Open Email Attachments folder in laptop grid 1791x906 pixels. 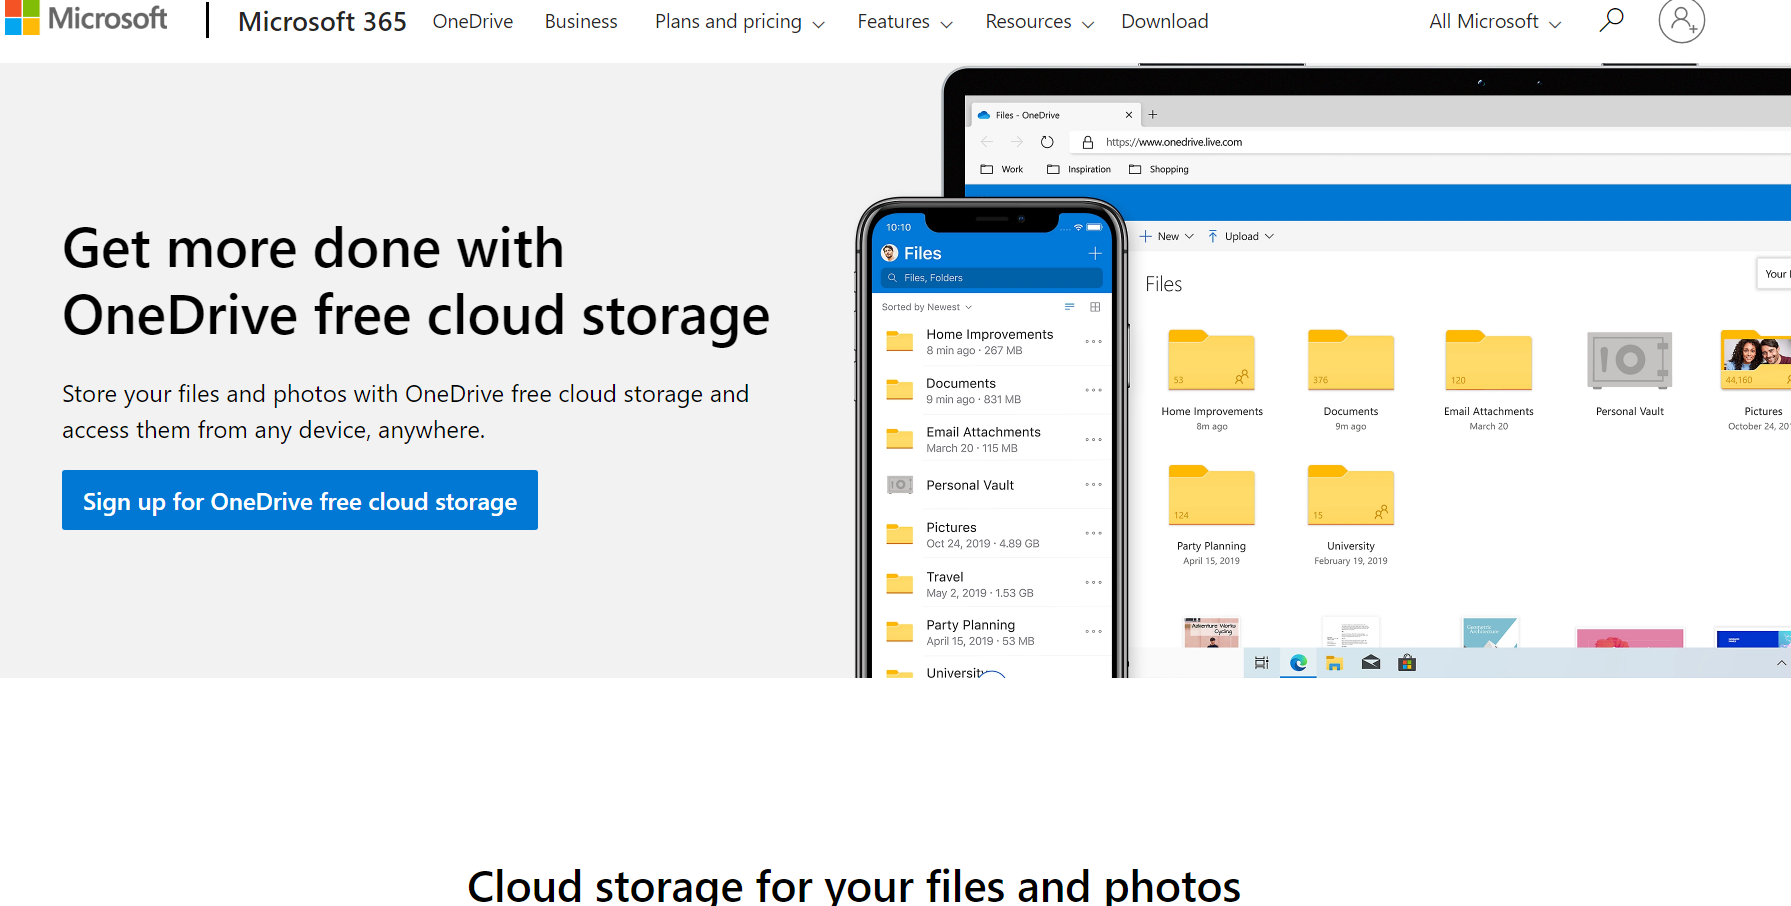pos(1489,360)
